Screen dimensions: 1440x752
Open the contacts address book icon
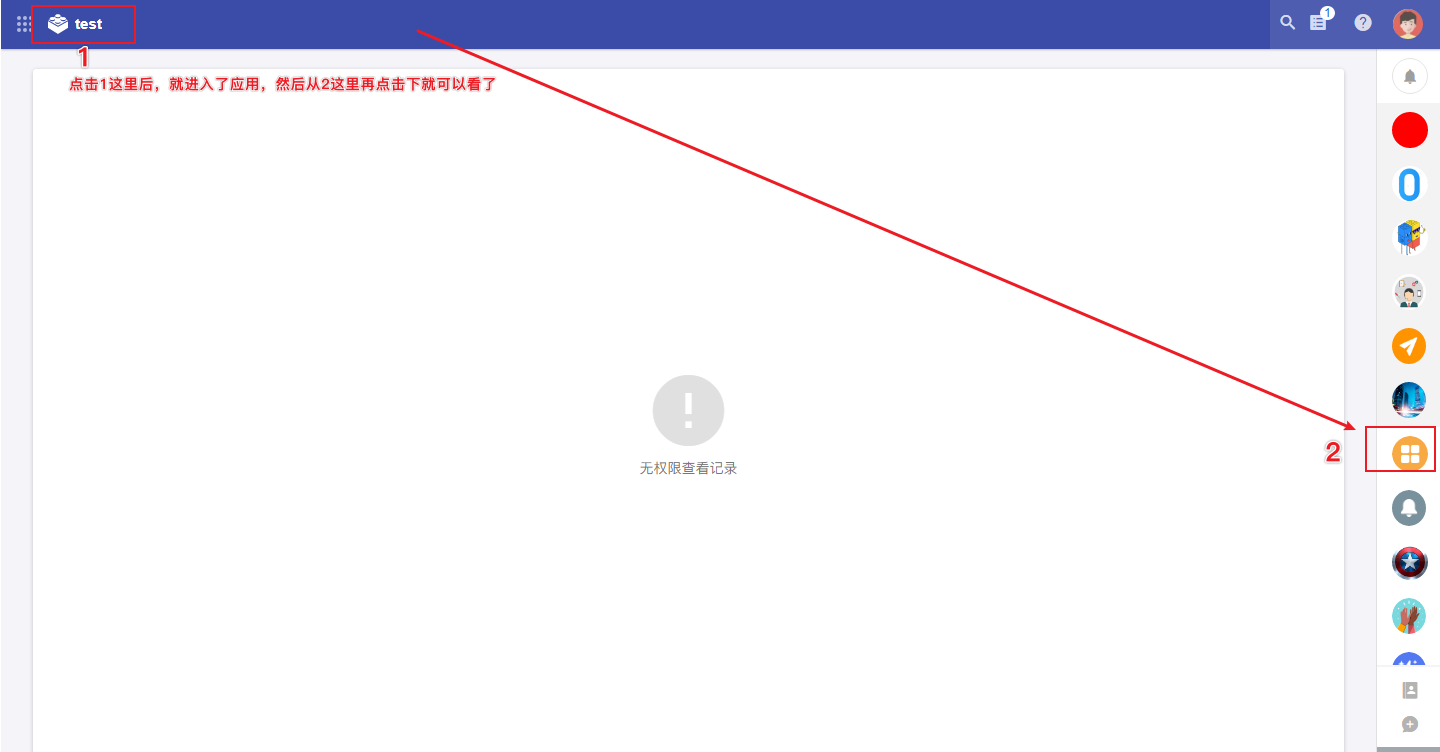click(x=1410, y=690)
